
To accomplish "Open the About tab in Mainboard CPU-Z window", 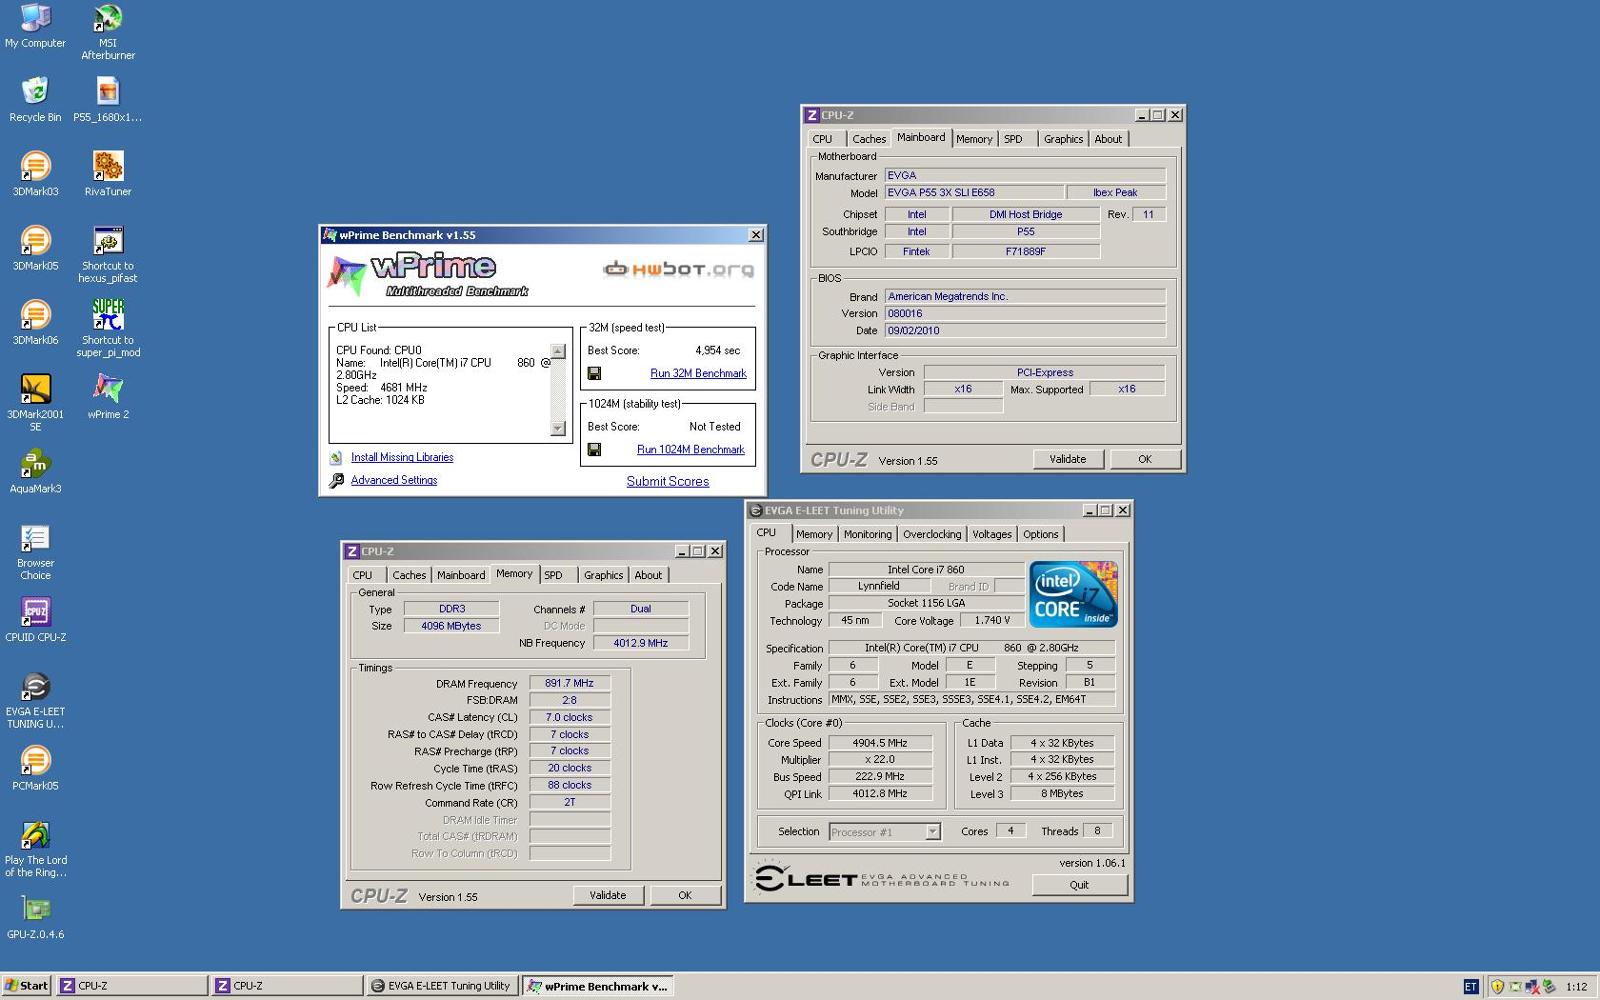I will tap(1108, 139).
